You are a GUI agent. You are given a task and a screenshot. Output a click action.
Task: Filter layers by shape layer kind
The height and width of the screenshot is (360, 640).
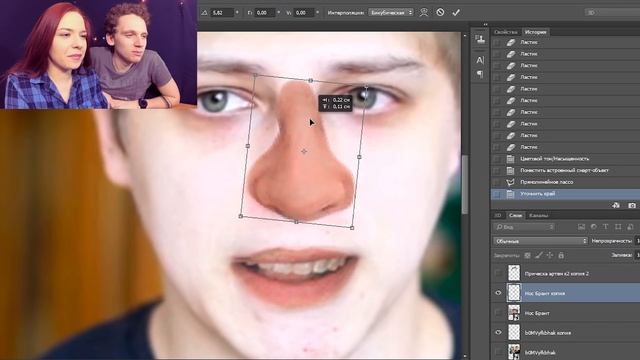618,227
